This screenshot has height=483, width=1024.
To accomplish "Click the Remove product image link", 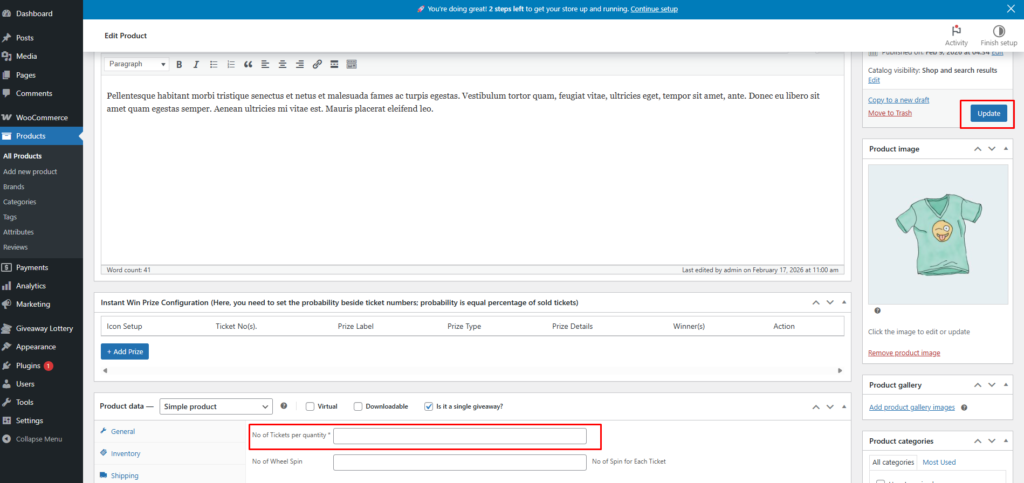I will pos(904,353).
